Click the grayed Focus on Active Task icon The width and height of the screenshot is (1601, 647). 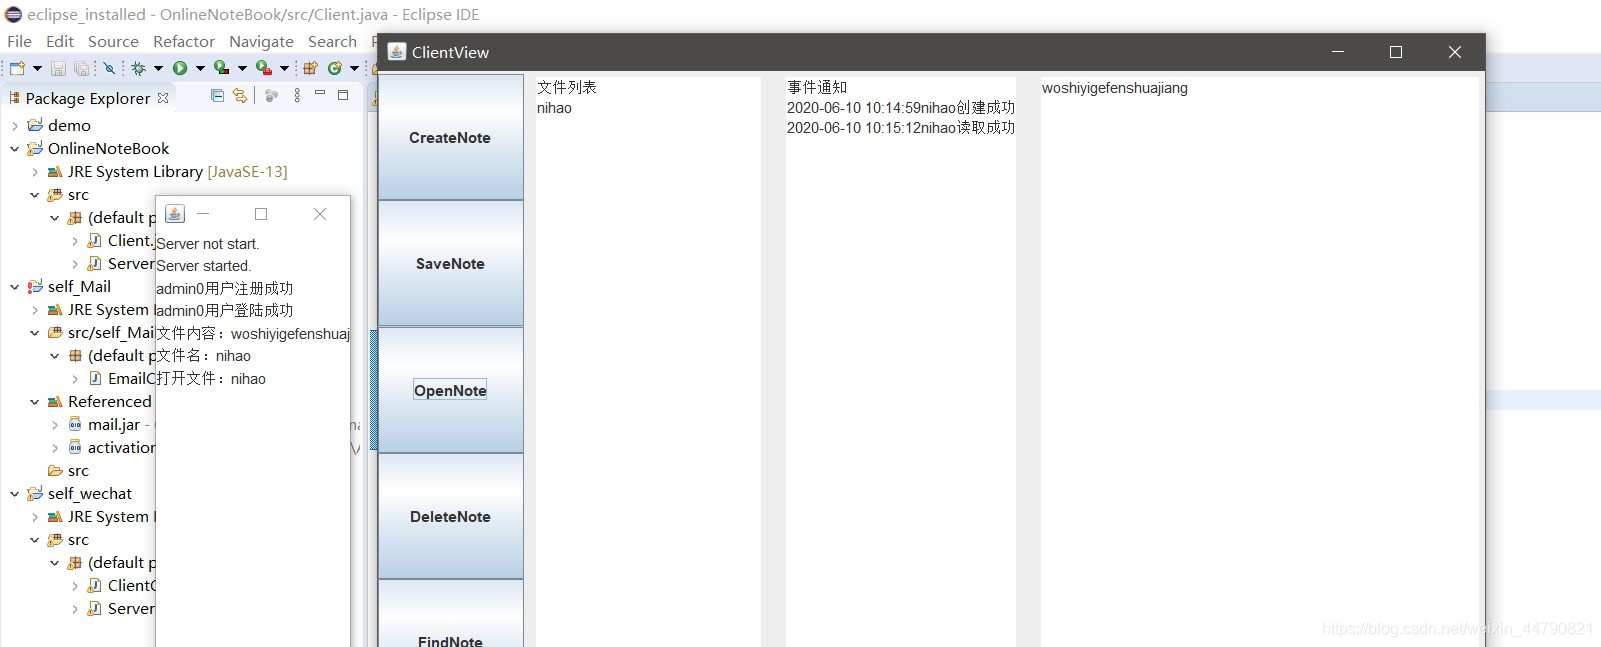point(271,95)
